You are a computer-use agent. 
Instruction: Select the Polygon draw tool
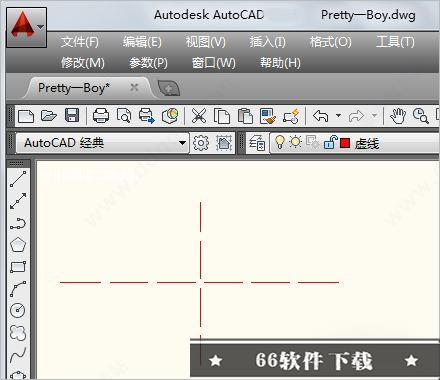pyautogui.click(x=18, y=245)
